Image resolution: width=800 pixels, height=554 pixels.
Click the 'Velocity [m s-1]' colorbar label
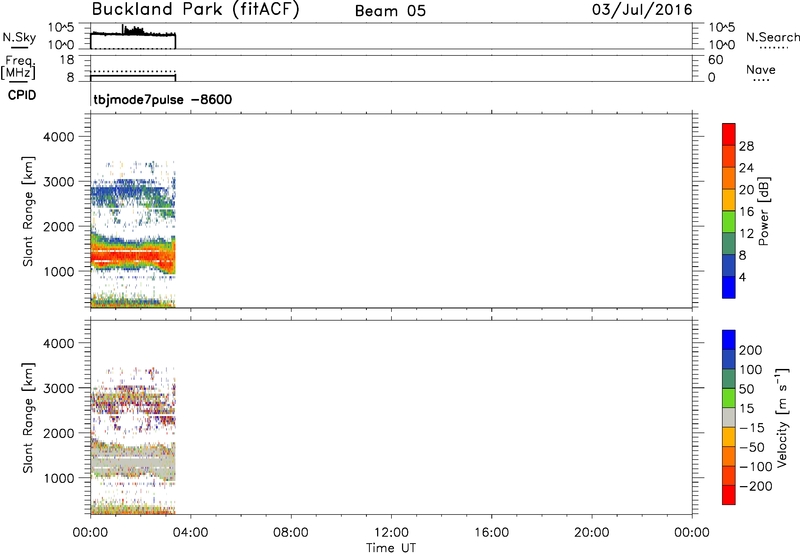781,417
